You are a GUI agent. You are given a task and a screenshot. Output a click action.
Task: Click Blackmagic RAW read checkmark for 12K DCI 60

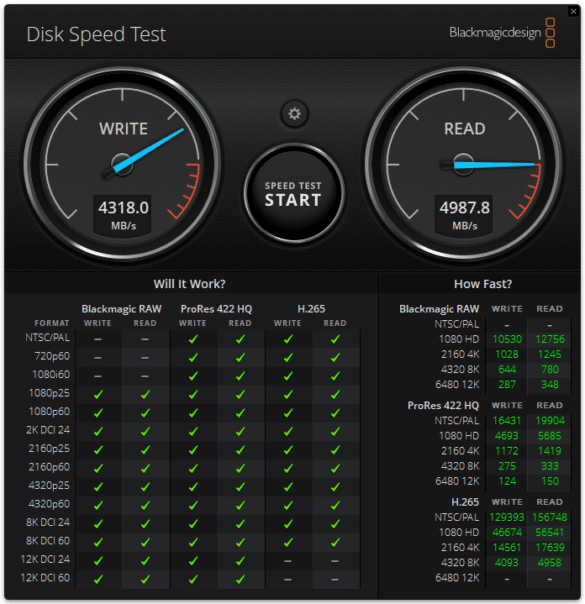[145, 579]
